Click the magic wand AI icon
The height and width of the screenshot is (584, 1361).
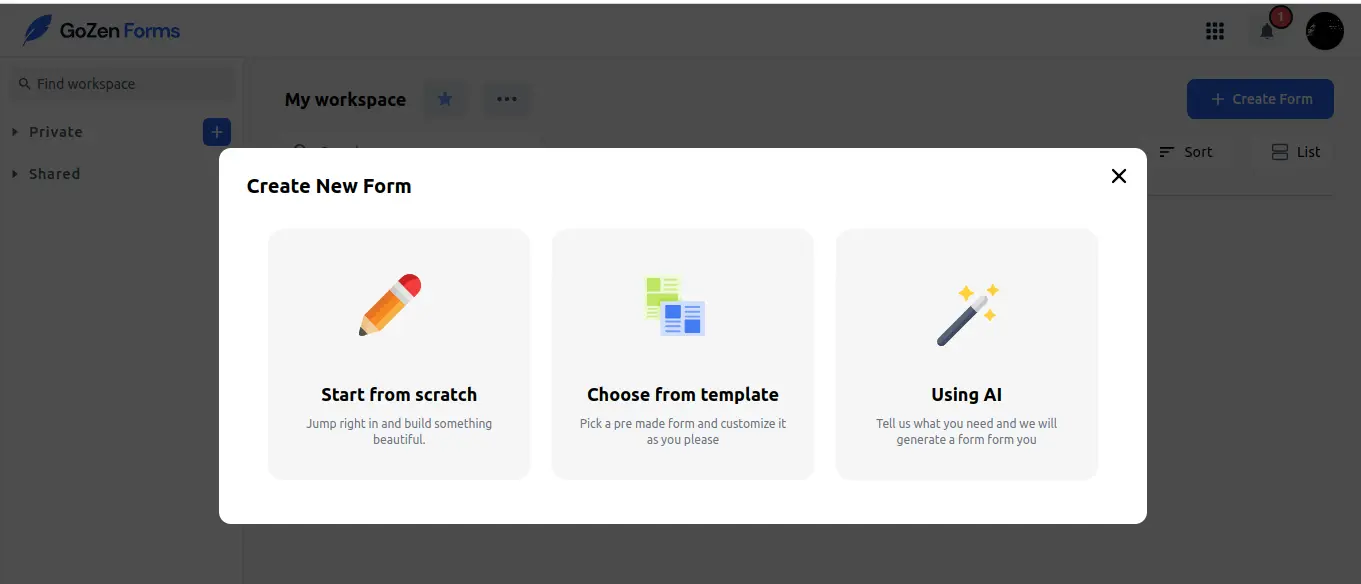[967, 315]
